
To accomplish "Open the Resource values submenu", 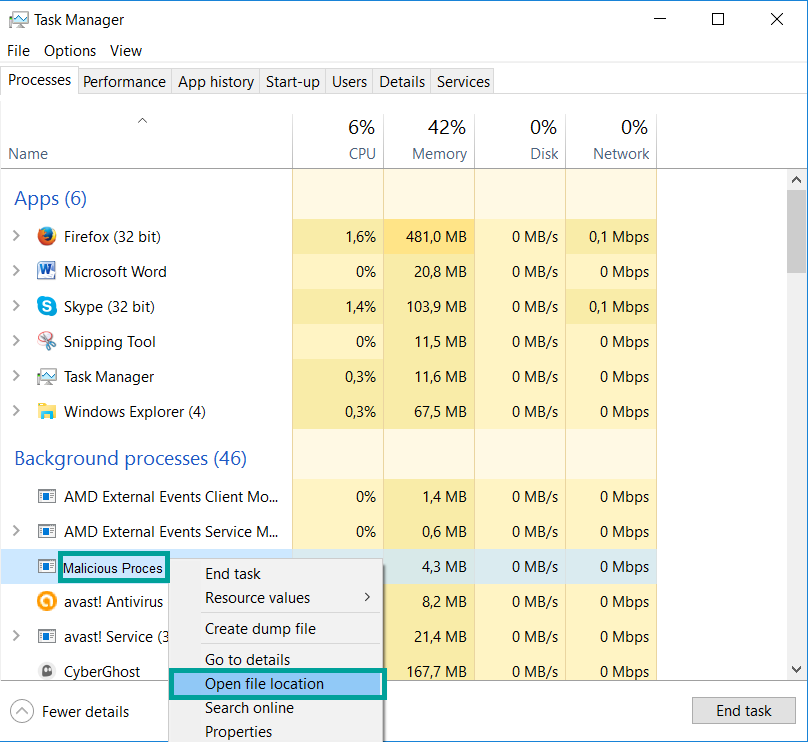I will click(x=258, y=598).
